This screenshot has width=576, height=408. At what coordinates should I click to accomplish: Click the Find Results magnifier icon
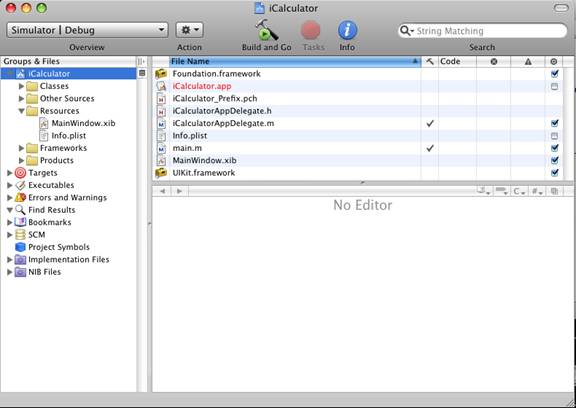[20, 210]
